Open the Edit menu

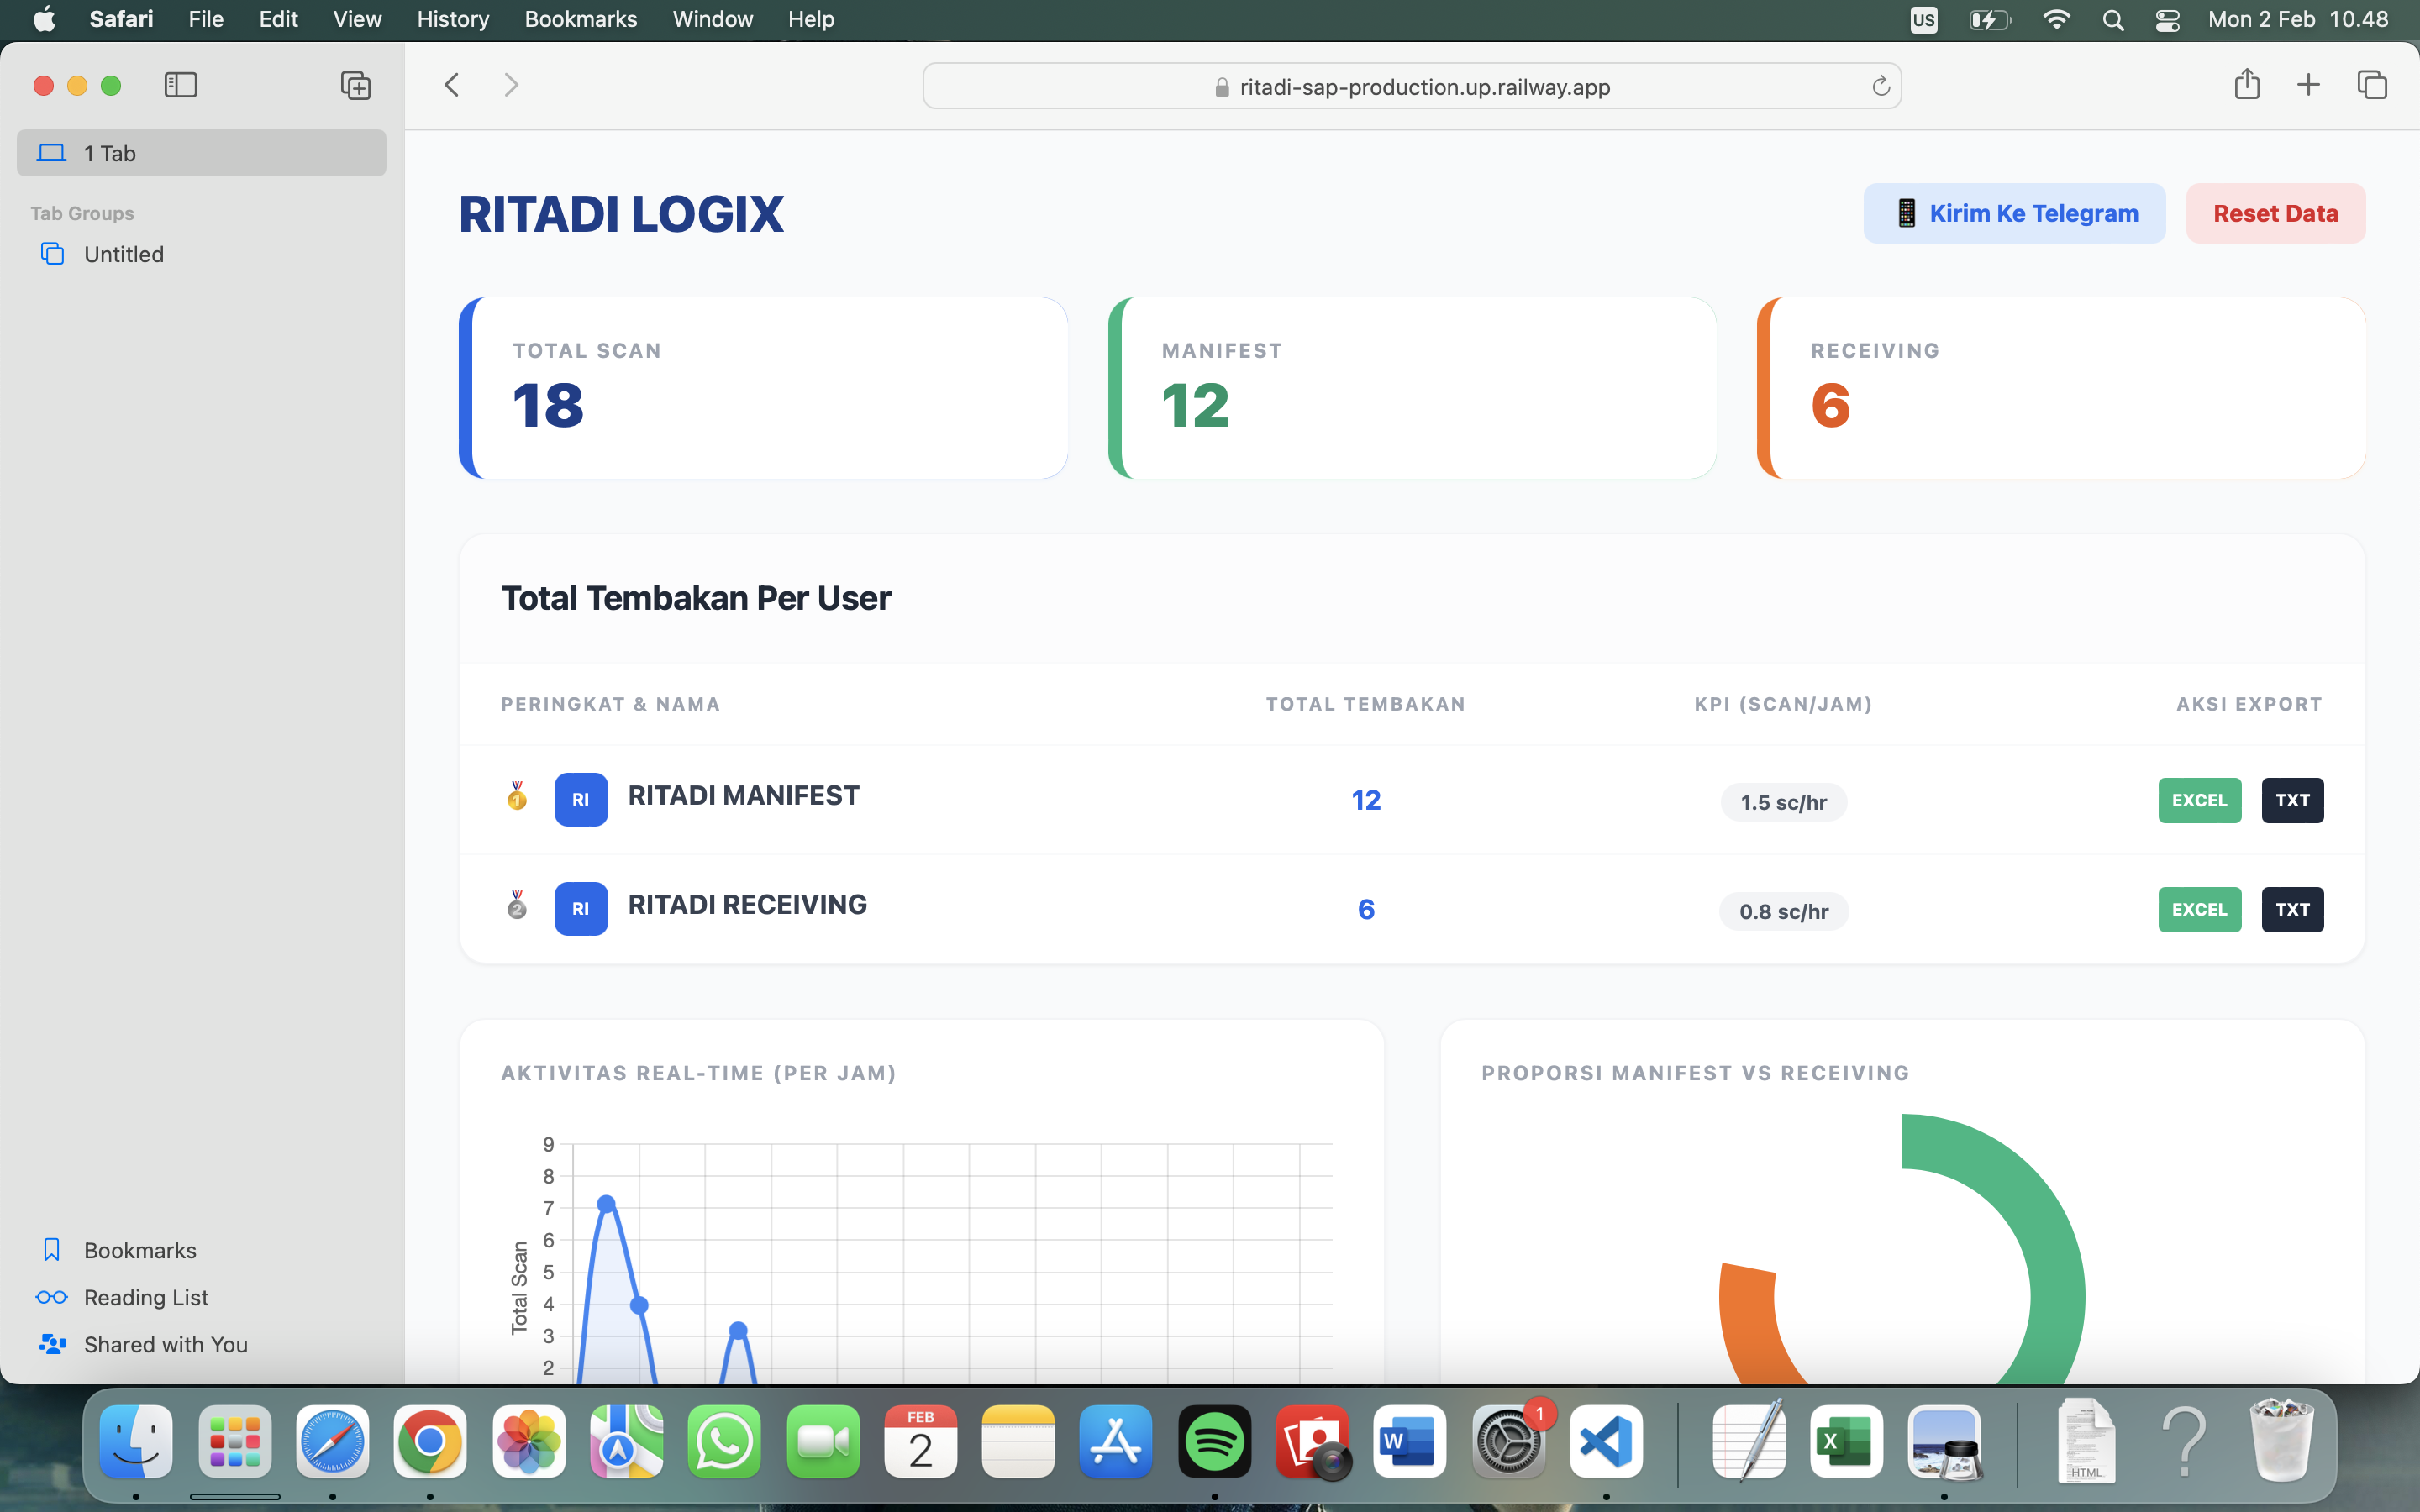coord(278,19)
